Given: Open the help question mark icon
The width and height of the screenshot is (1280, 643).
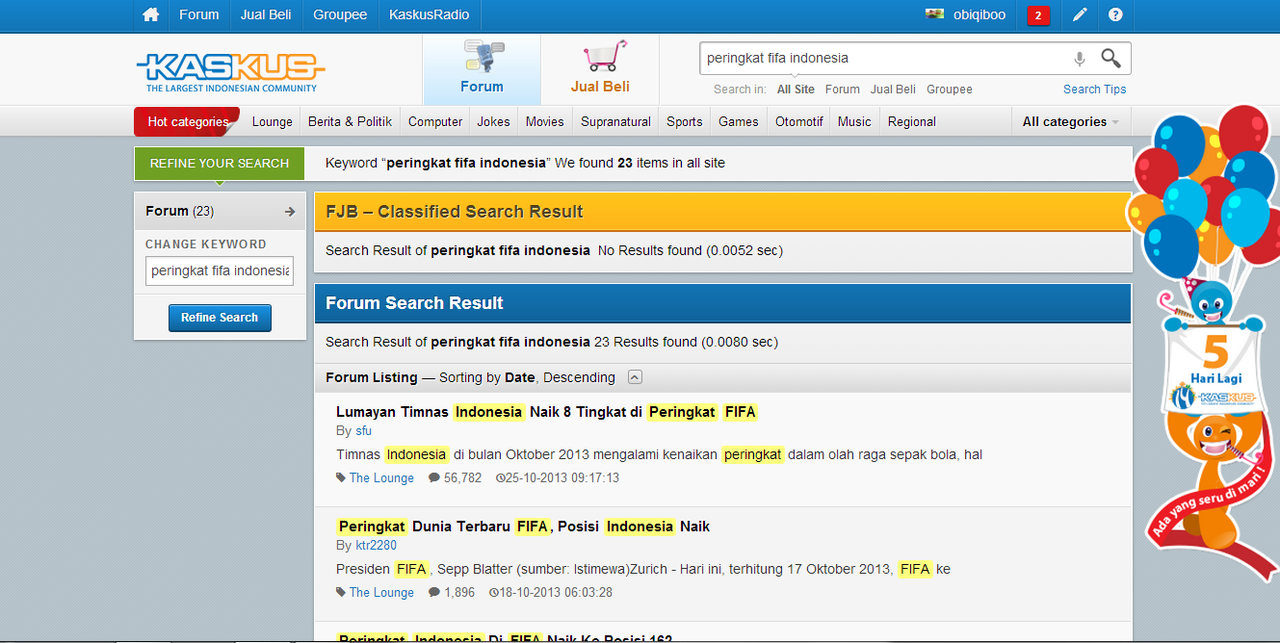Looking at the screenshot, I should pos(1116,15).
